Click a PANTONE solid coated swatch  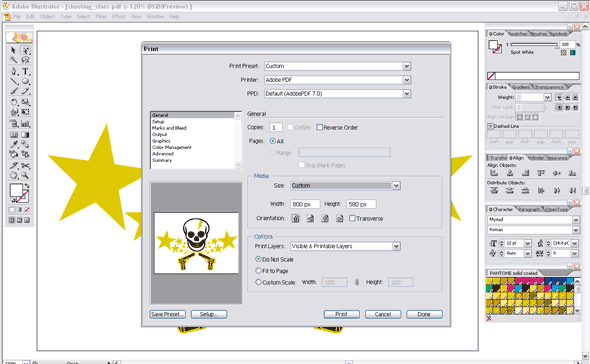[529, 295]
